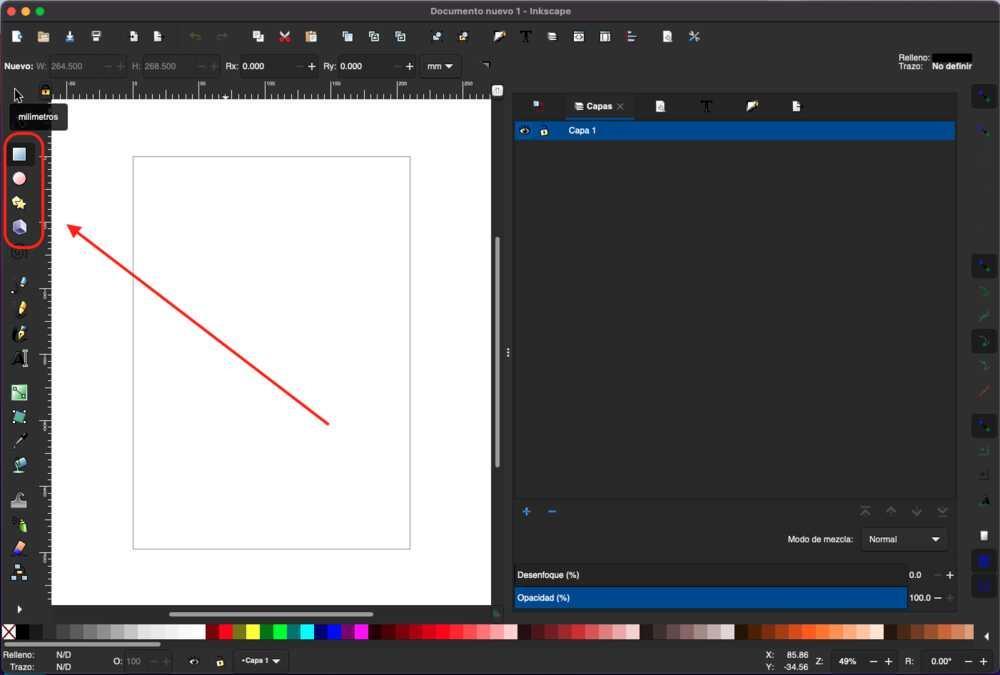1000x675 pixels.
Task: Open the mm units dropdown
Action: 440,66
